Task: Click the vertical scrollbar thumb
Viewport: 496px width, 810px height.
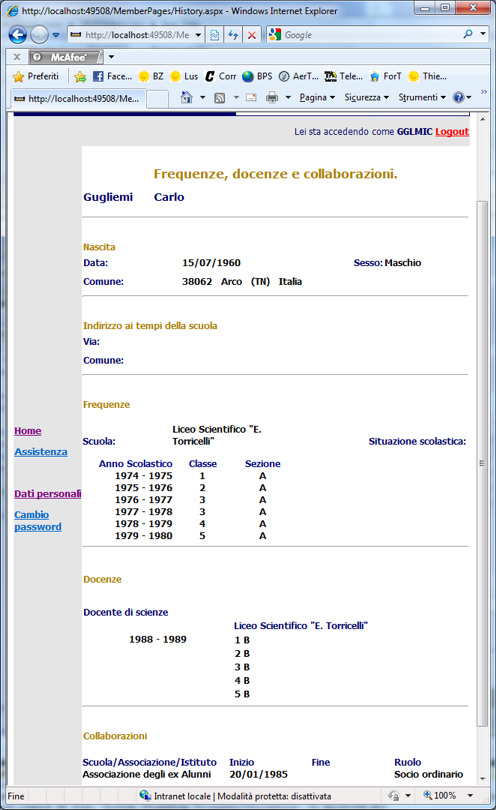Action: 482,463
